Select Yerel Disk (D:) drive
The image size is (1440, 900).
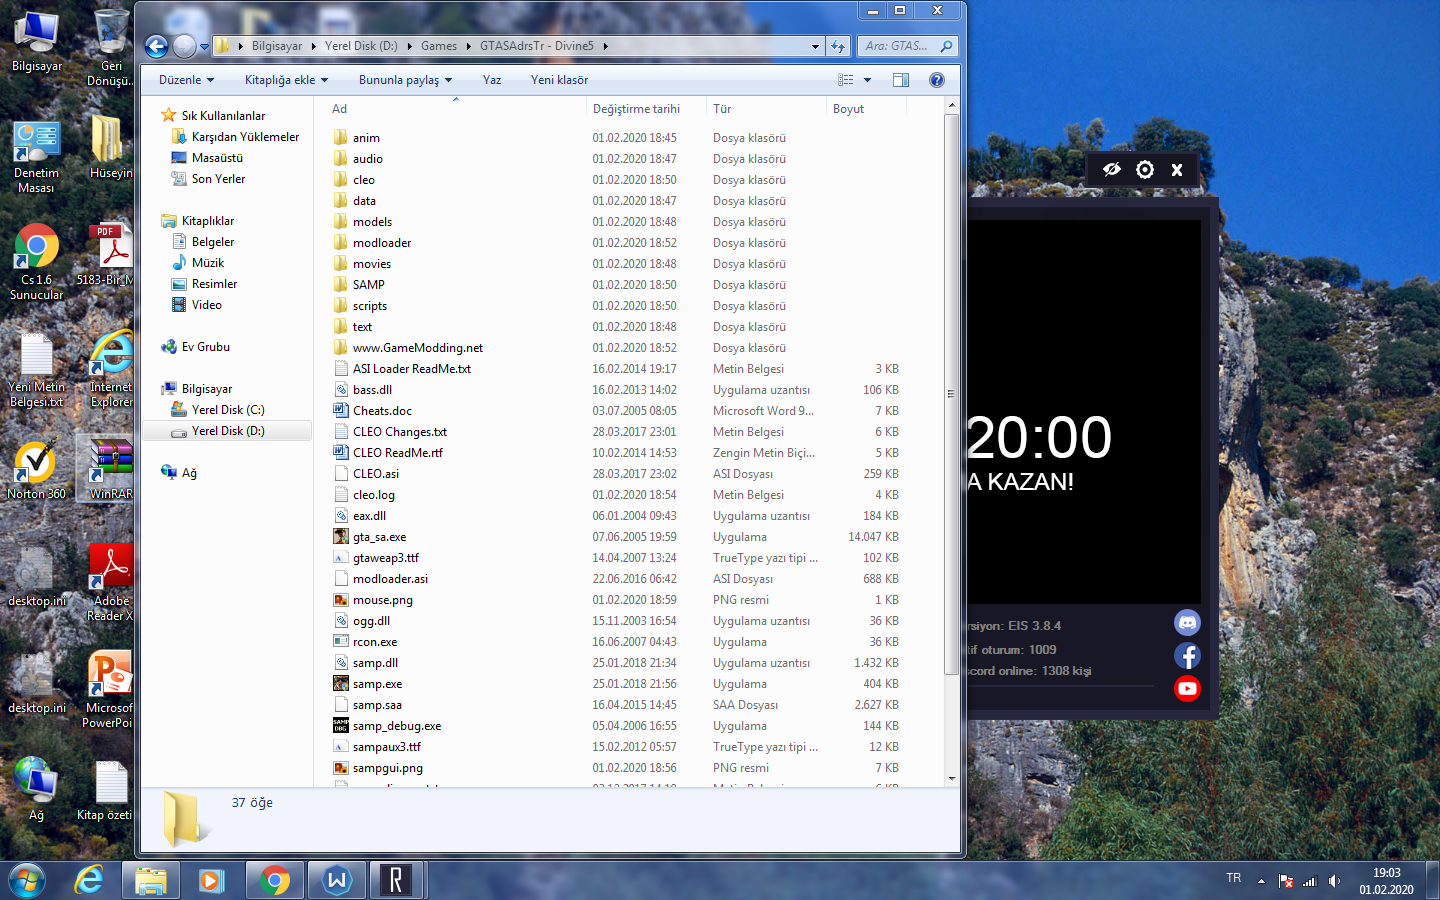[227, 431]
